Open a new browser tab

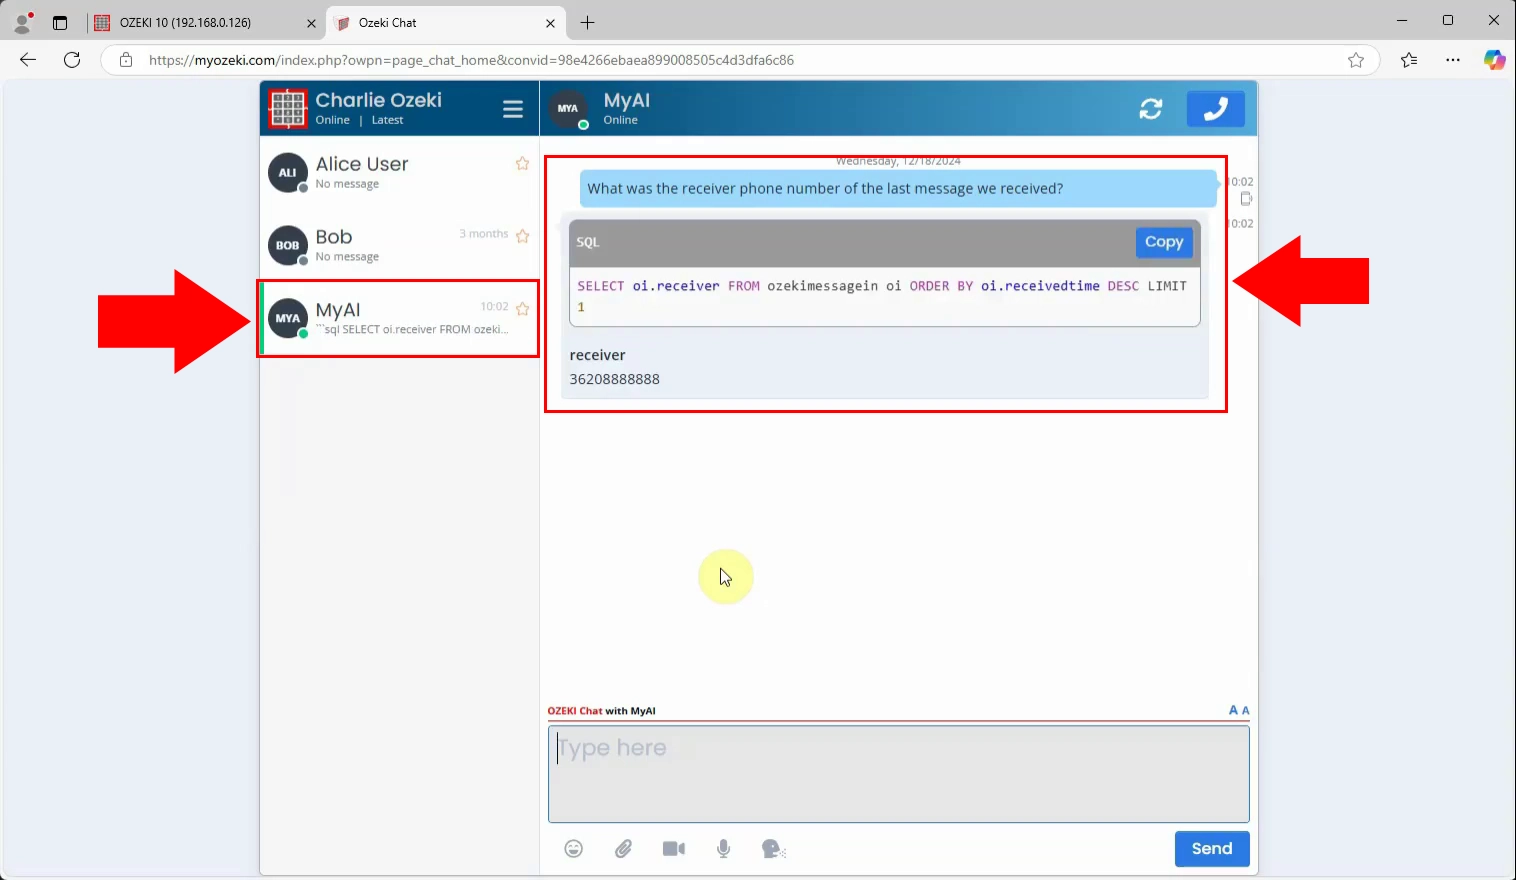click(588, 22)
